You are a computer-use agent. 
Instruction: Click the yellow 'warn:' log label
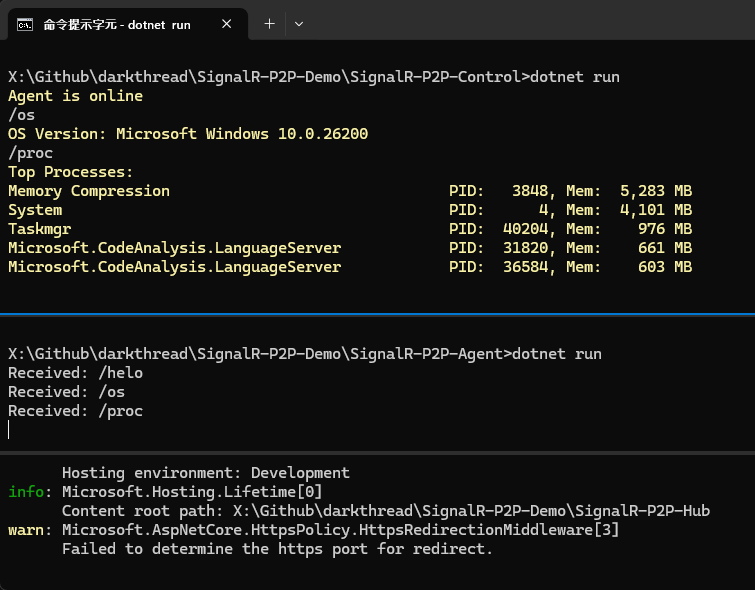(x=28, y=529)
